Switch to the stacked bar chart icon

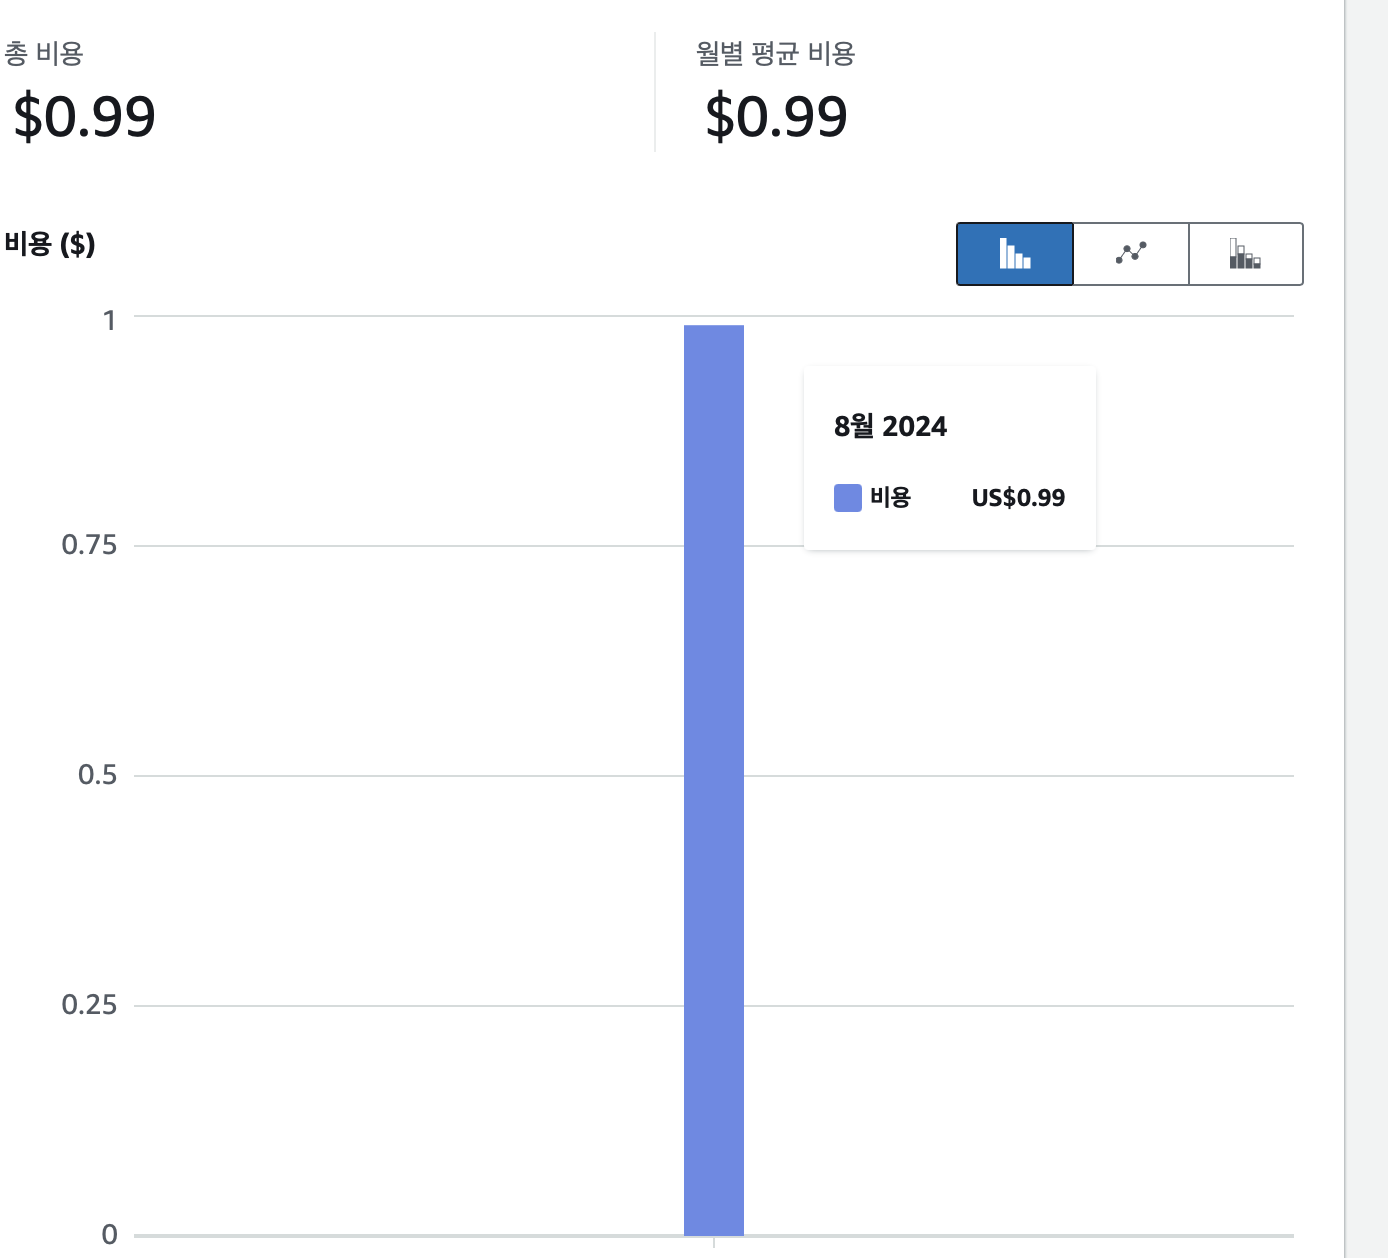(x=1246, y=254)
